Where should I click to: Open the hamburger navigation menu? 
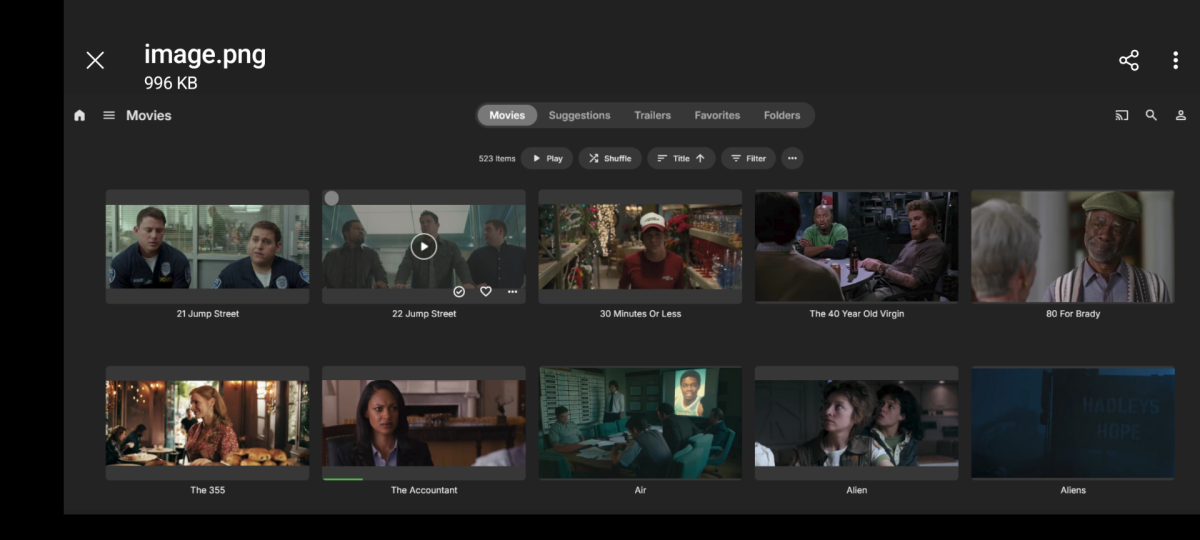coord(109,115)
